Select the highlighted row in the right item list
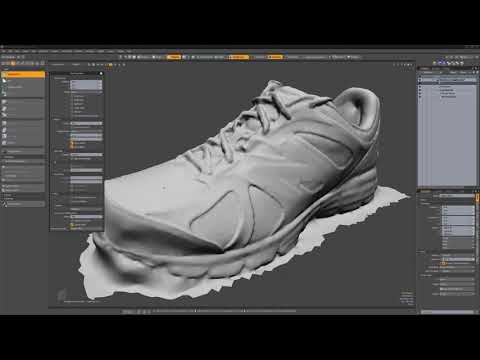Image resolution: width=480 pixels, height=360 pixels. pos(447,80)
